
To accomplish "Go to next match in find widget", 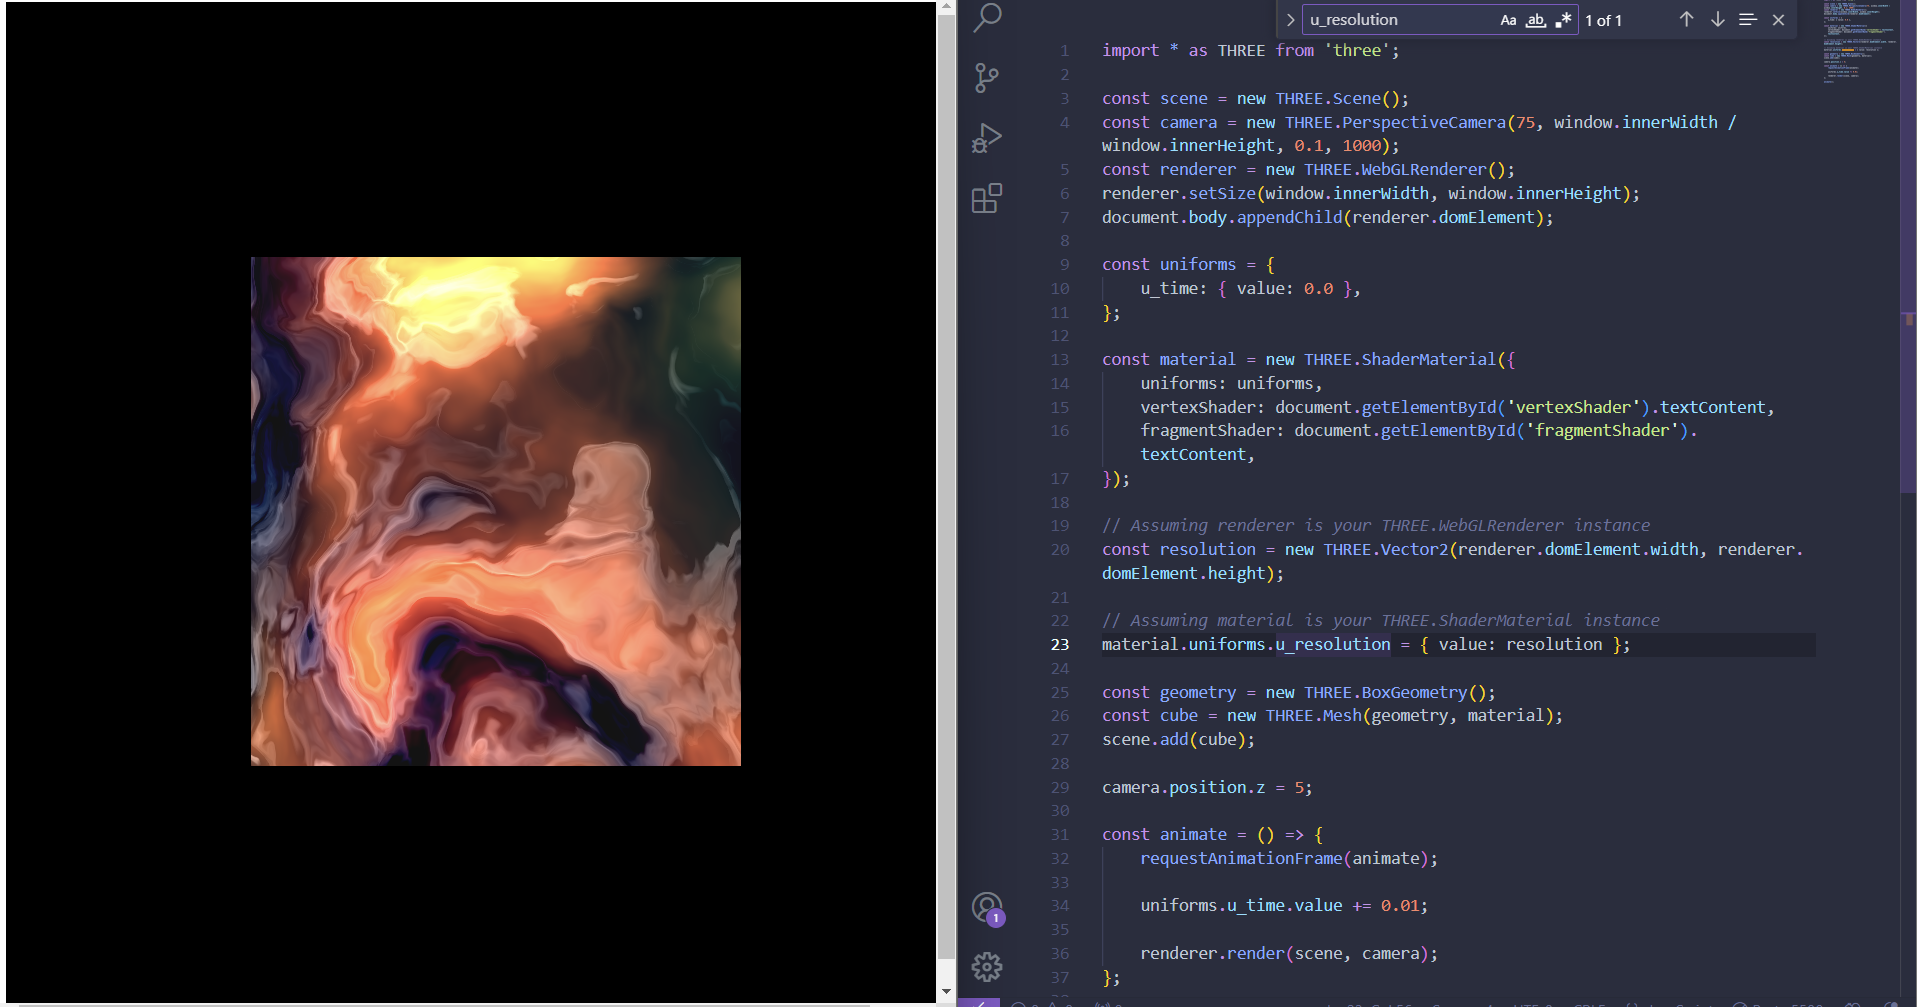I will (x=1717, y=20).
